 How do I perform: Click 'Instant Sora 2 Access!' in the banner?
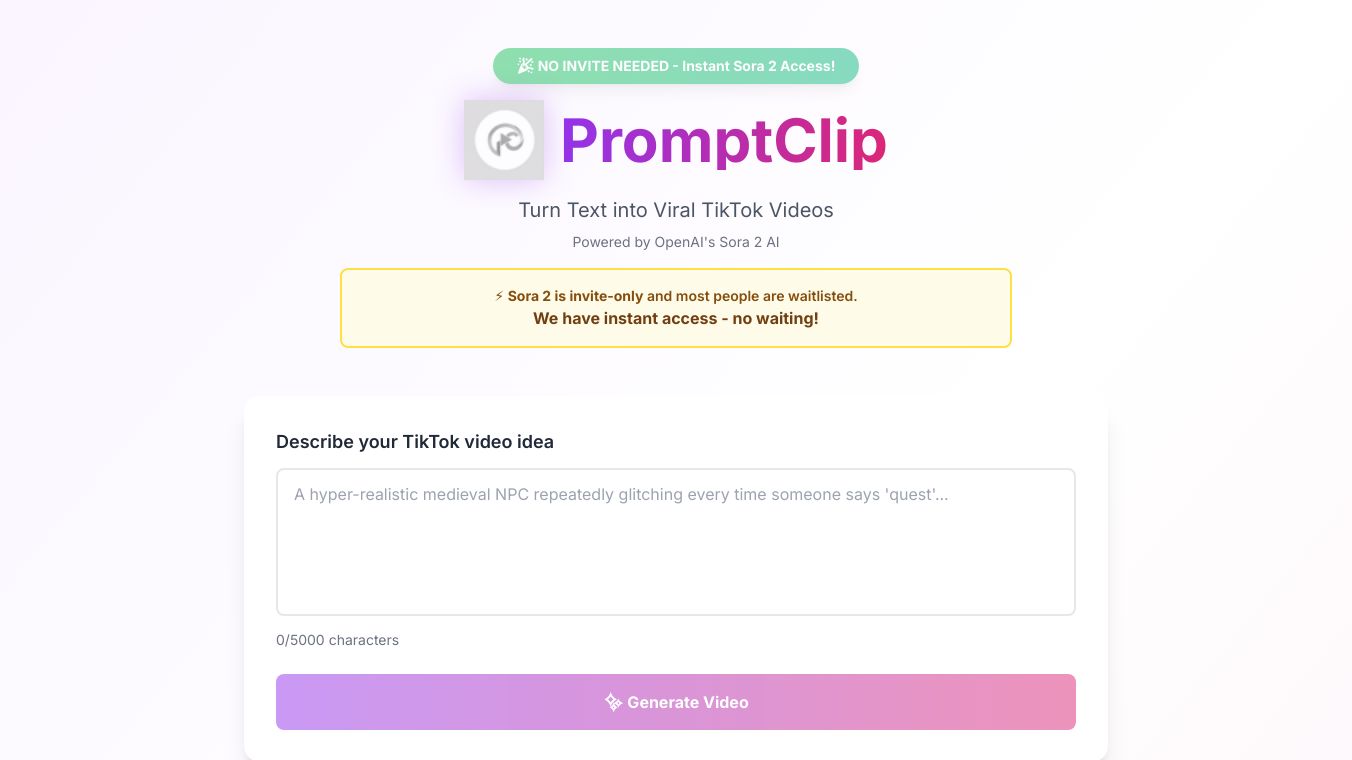758,66
